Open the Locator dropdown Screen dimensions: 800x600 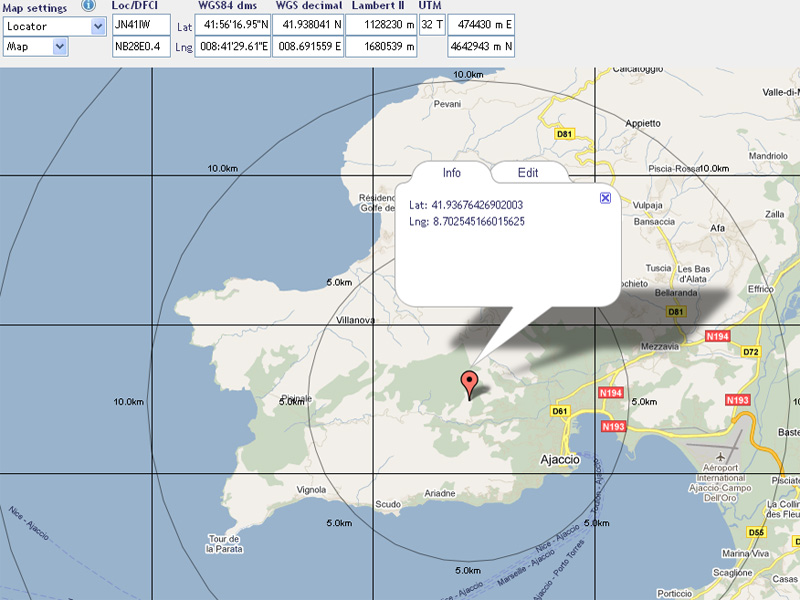pos(55,26)
